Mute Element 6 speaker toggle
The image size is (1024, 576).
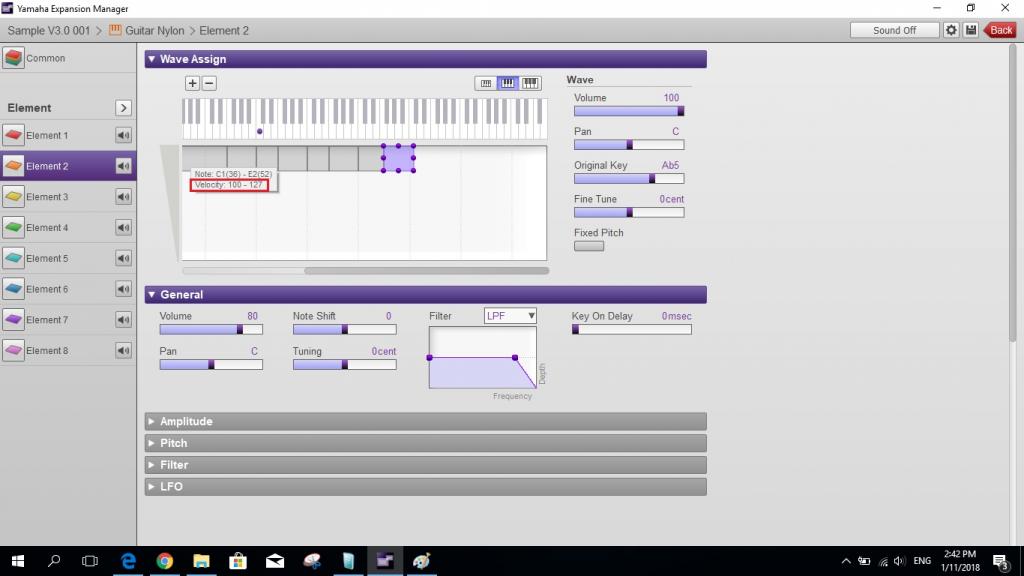point(123,289)
